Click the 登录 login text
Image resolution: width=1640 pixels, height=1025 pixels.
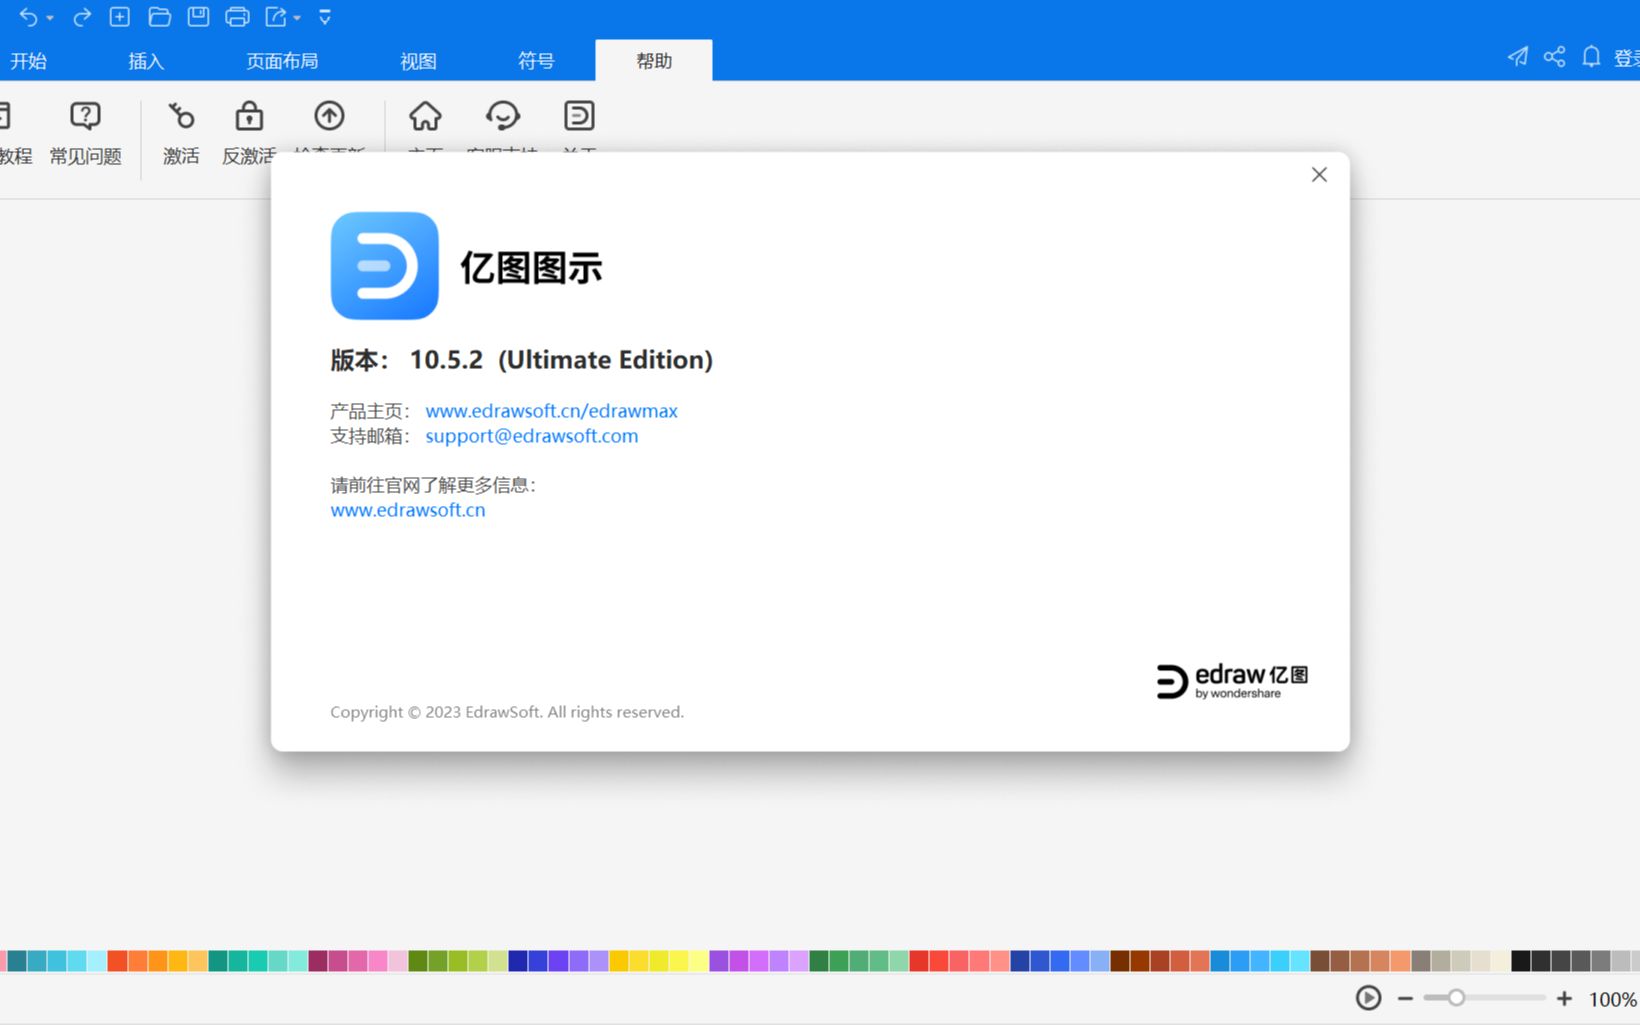click(x=1627, y=59)
